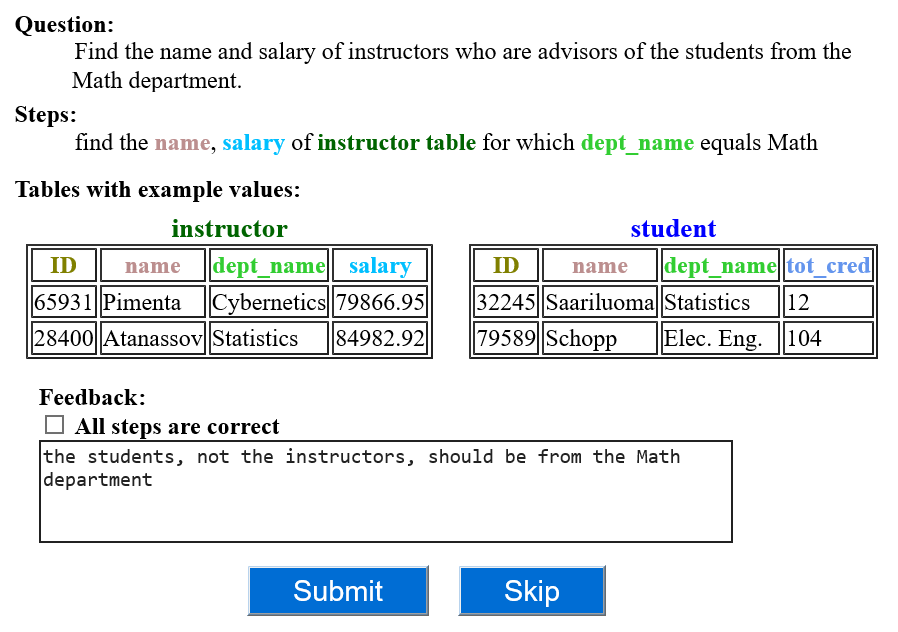Click the salary cell 84982.92

coord(380,338)
